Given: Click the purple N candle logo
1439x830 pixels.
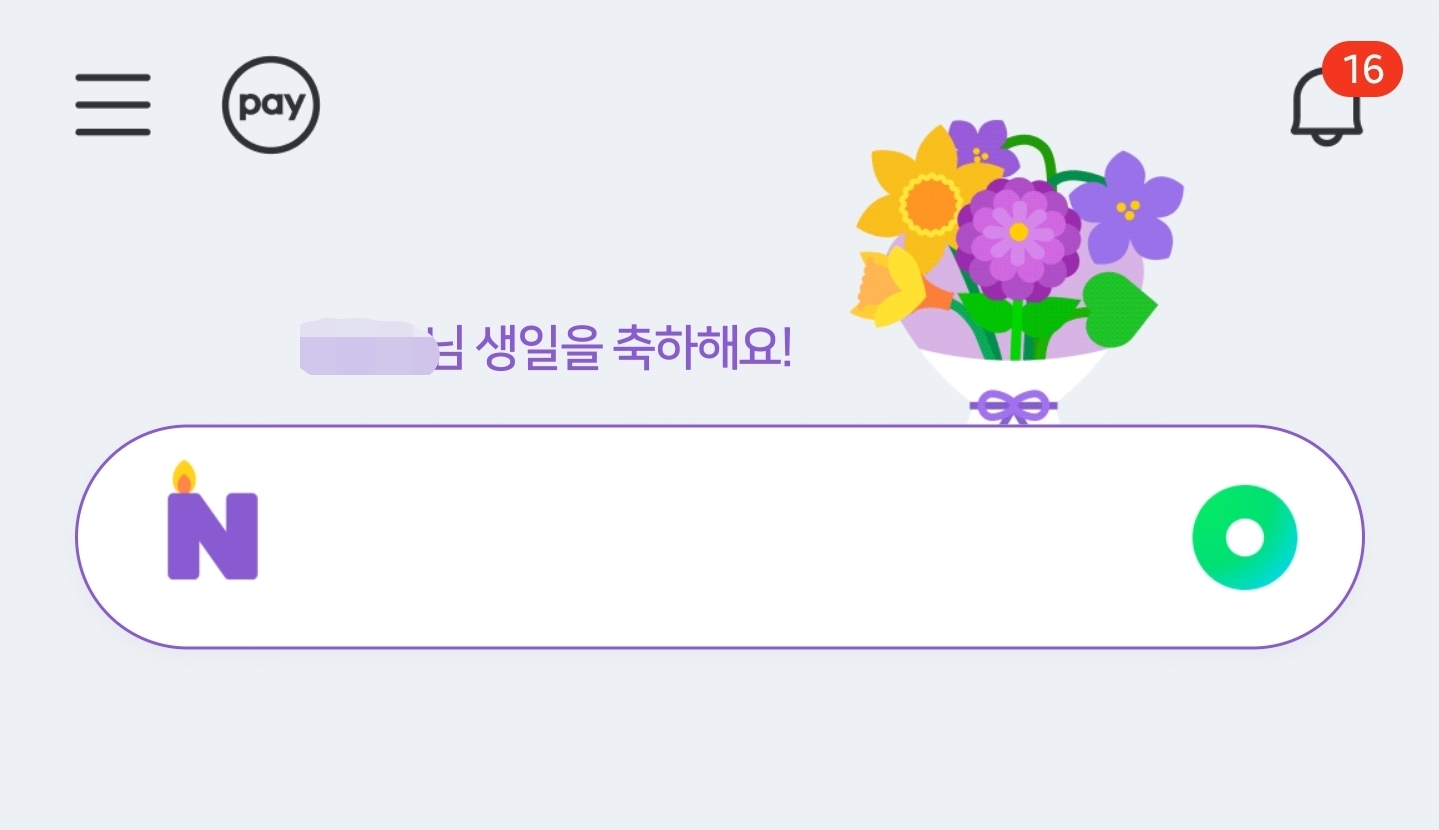Looking at the screenshot, I should 212,535.
